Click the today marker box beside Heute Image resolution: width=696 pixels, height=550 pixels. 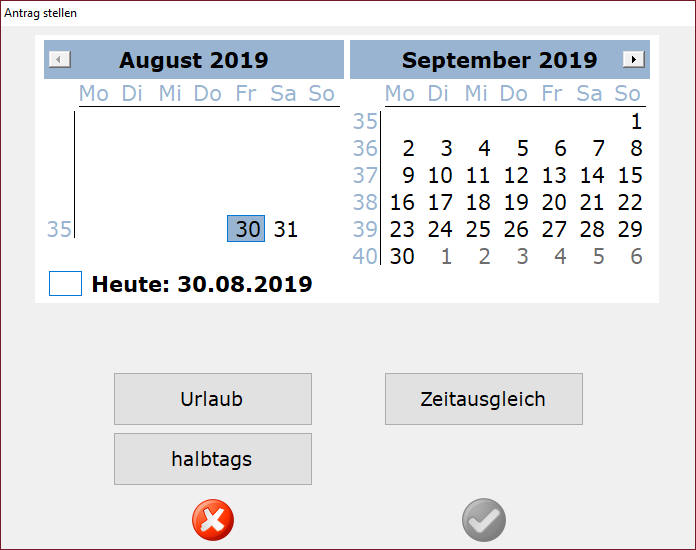tap(65, 284)
